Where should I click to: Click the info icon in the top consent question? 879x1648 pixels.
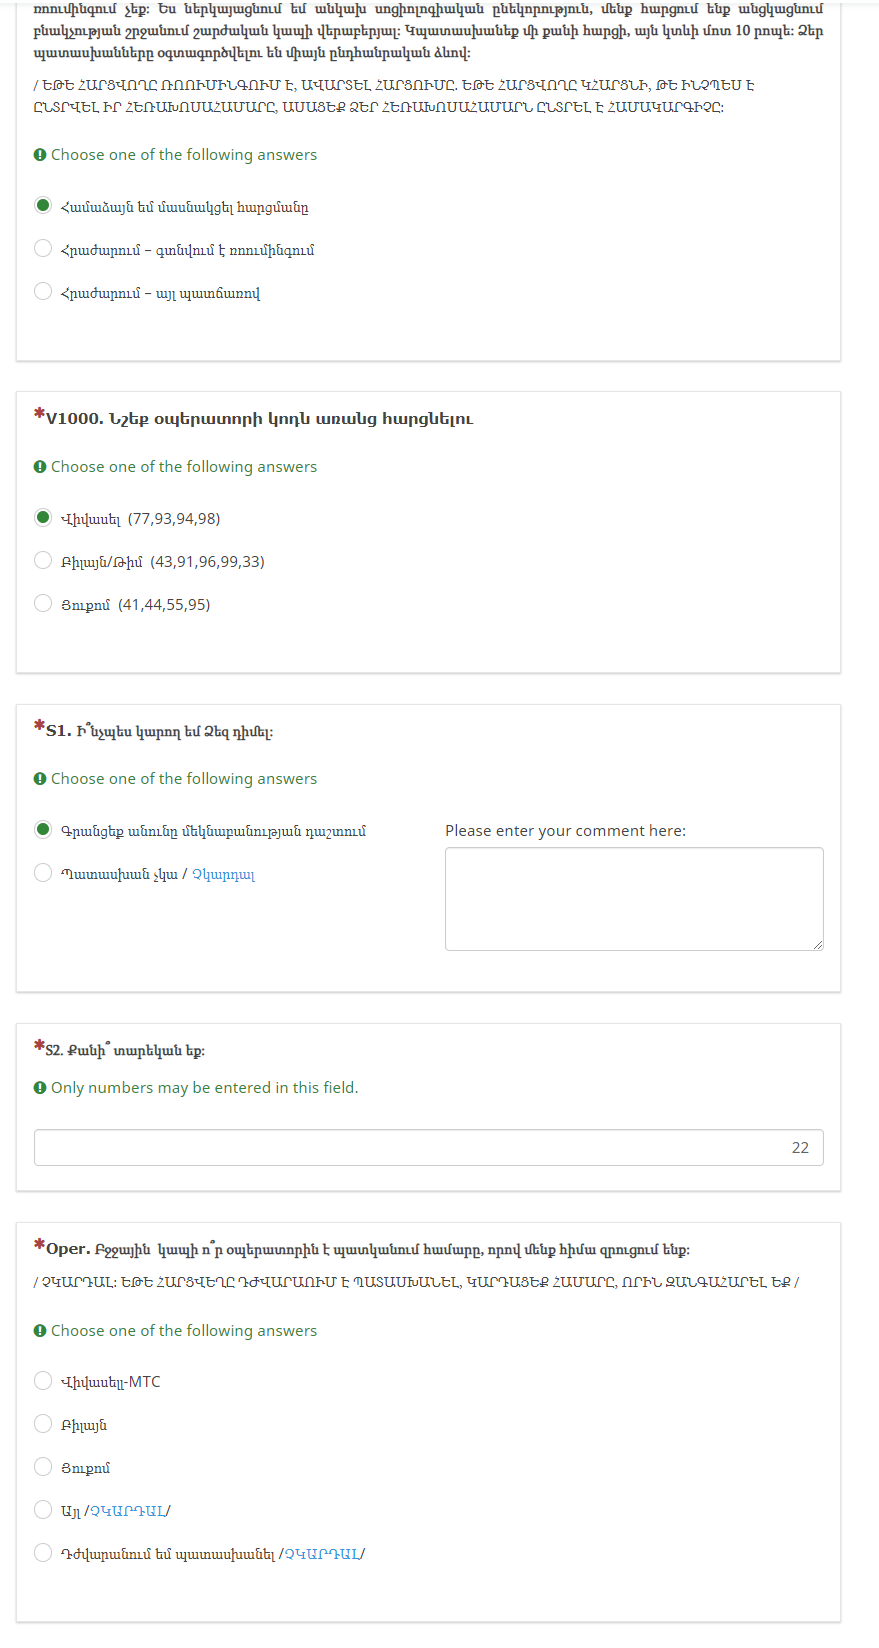40,155
